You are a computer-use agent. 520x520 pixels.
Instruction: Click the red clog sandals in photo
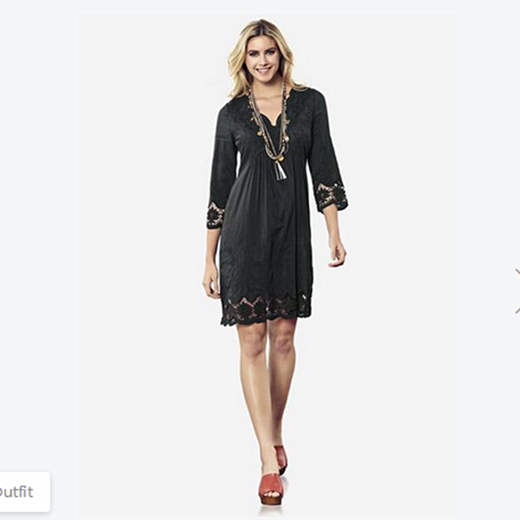click(272, 475)
